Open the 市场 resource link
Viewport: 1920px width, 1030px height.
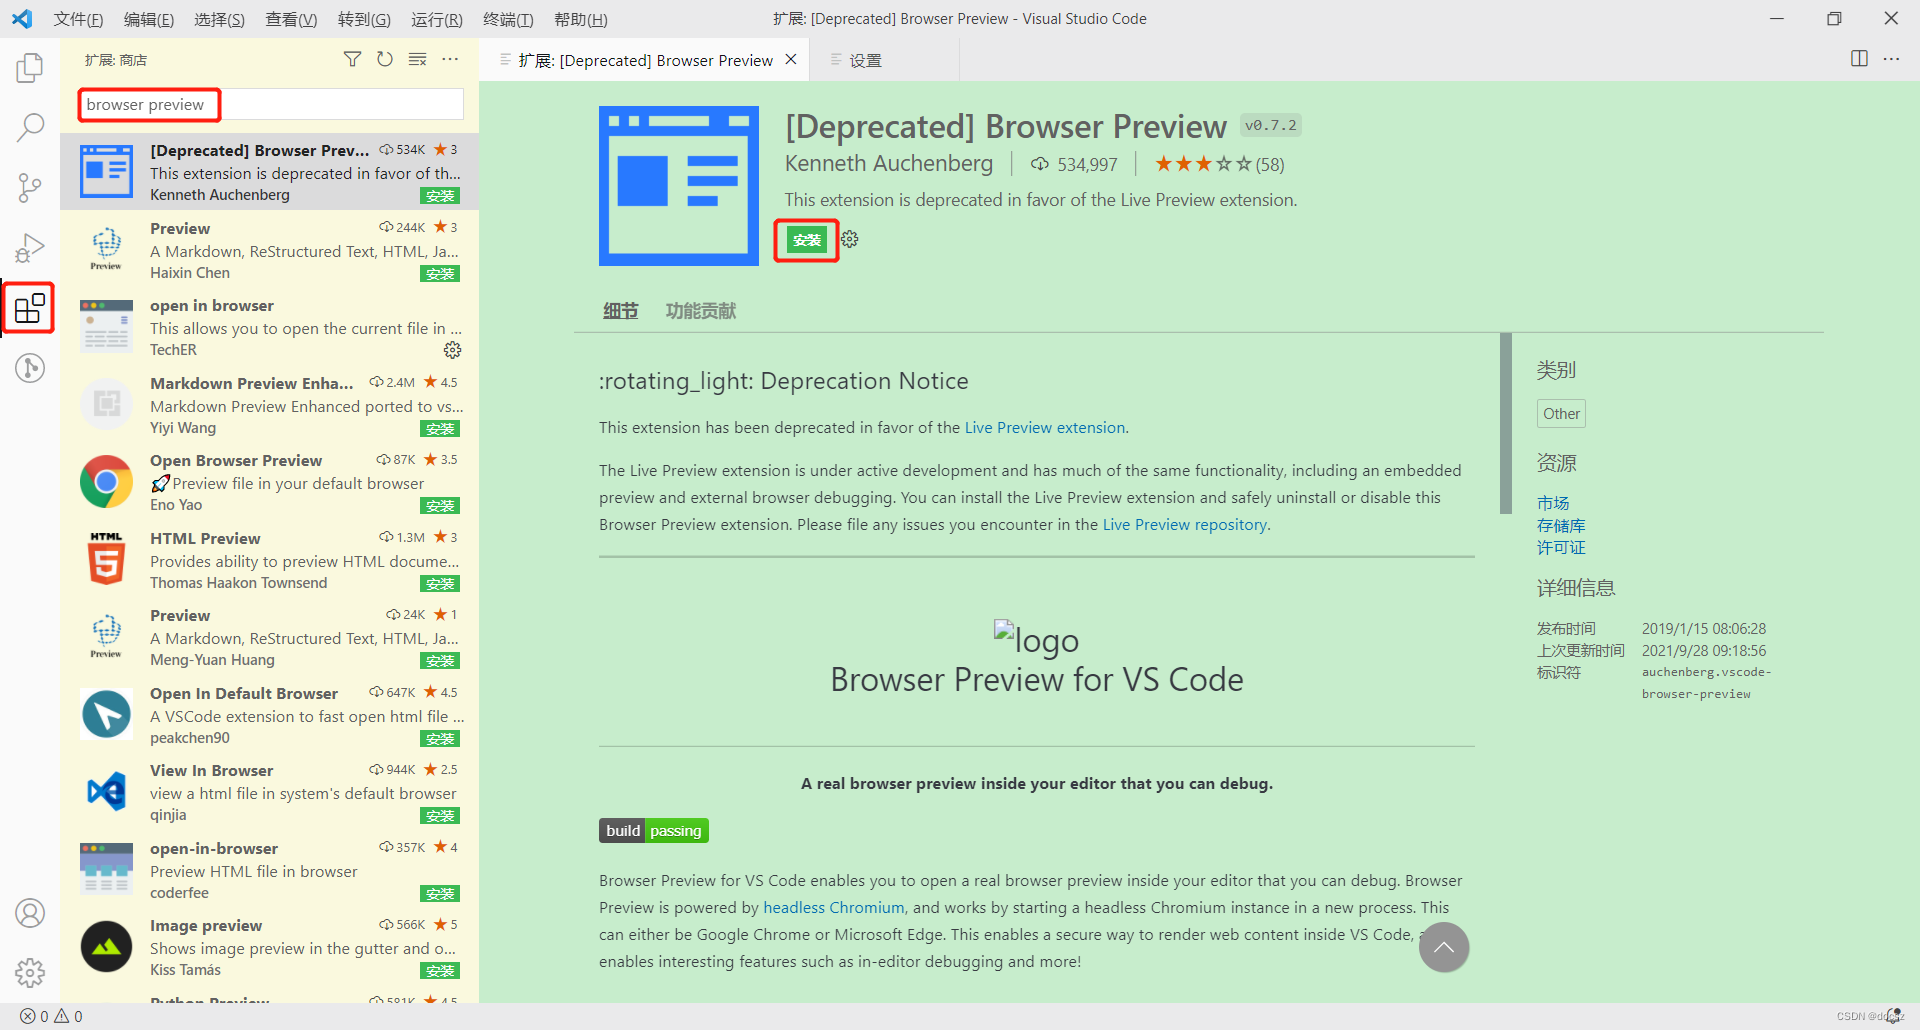pyautogui.click(x=1553, y=503)
